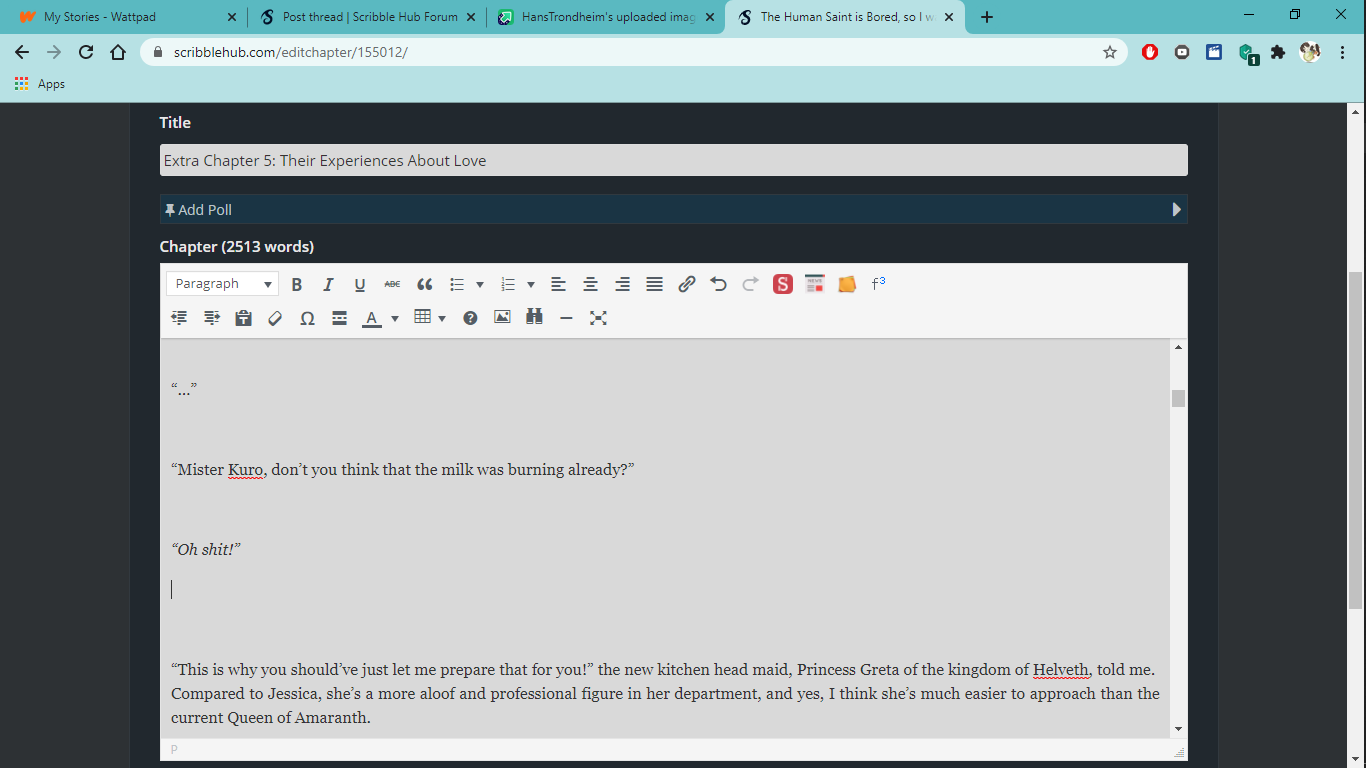Apply italic formatting
Image resolution: width=1366 pixels, height=768 pixels.
pyautogui.click(x=328, y=284)
